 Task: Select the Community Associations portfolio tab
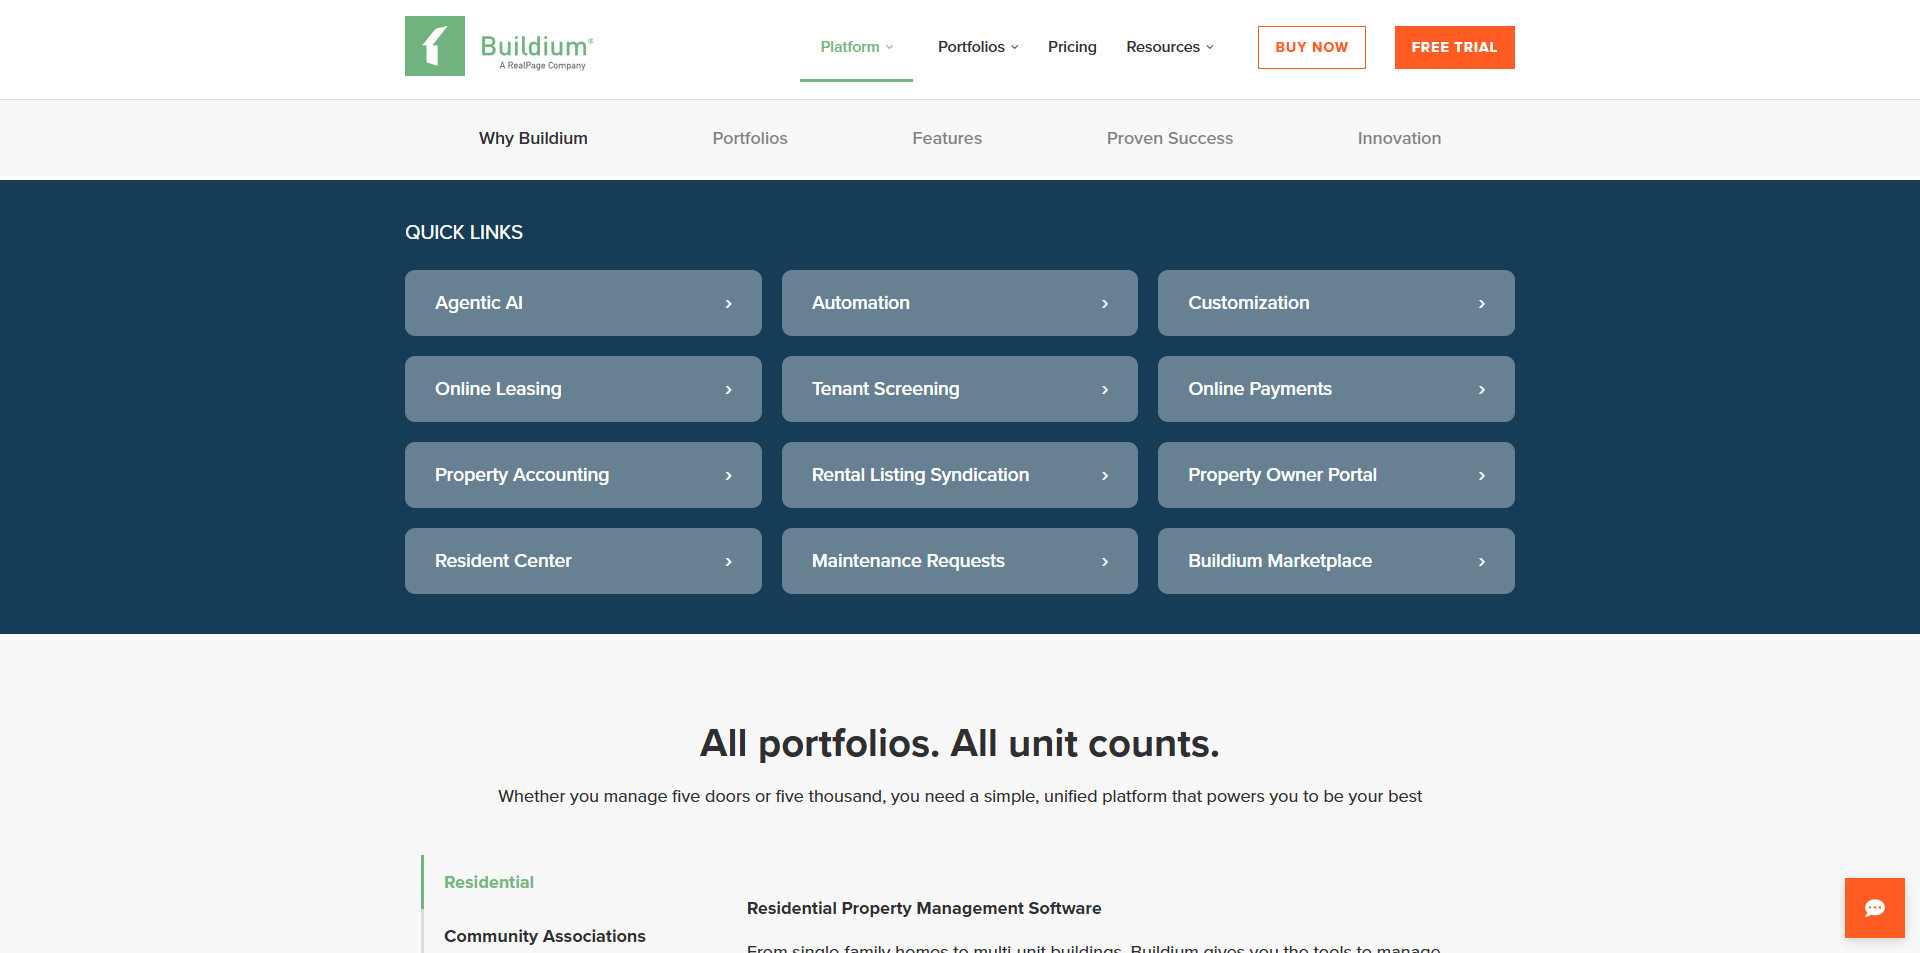click(545, 936)
